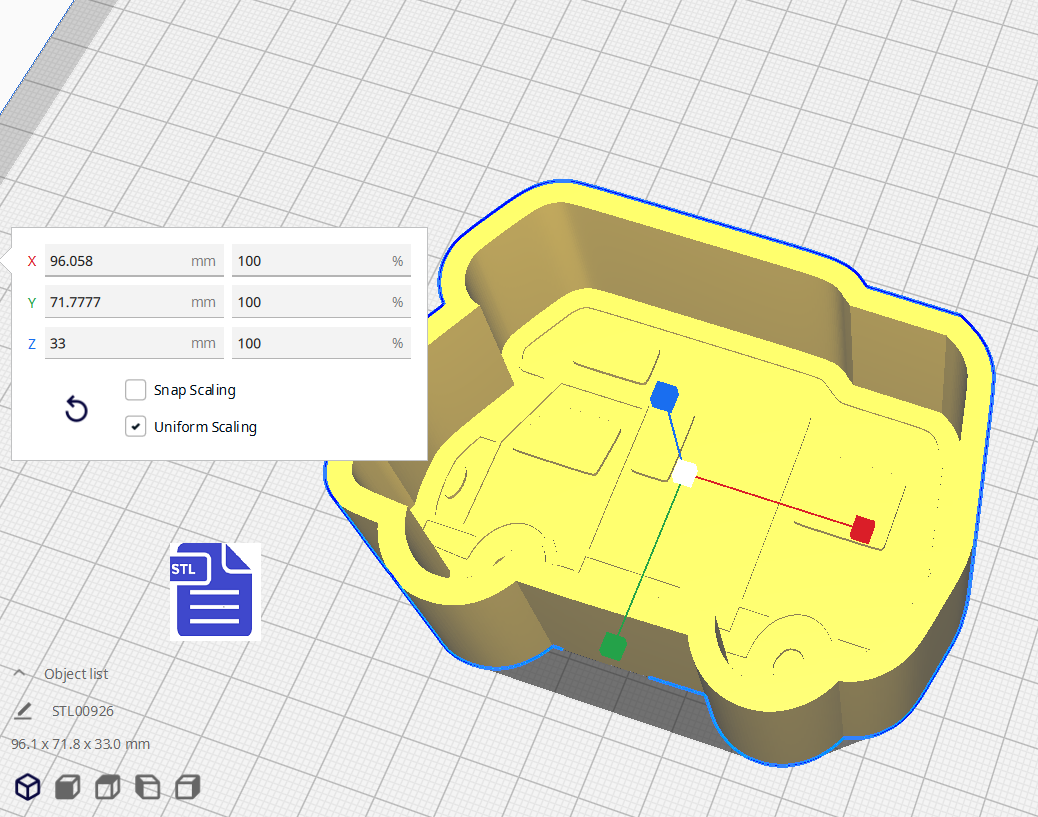Select the middle half-shaded cube icon
Screen dimensions: 1038x817
[x=106, y=787]
